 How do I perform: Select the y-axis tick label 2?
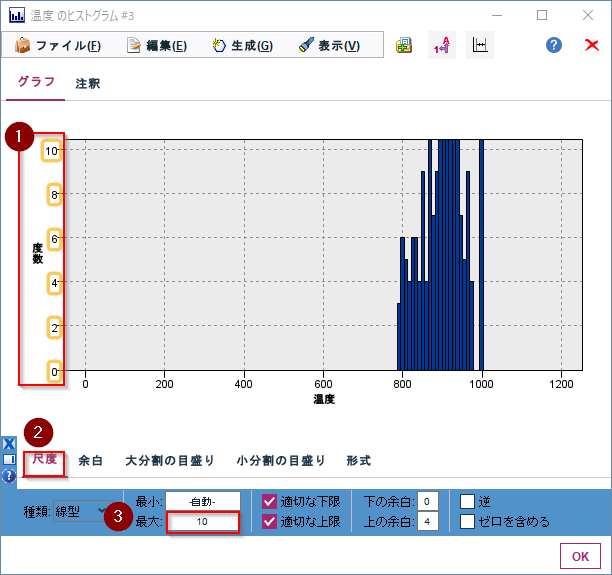54,327
